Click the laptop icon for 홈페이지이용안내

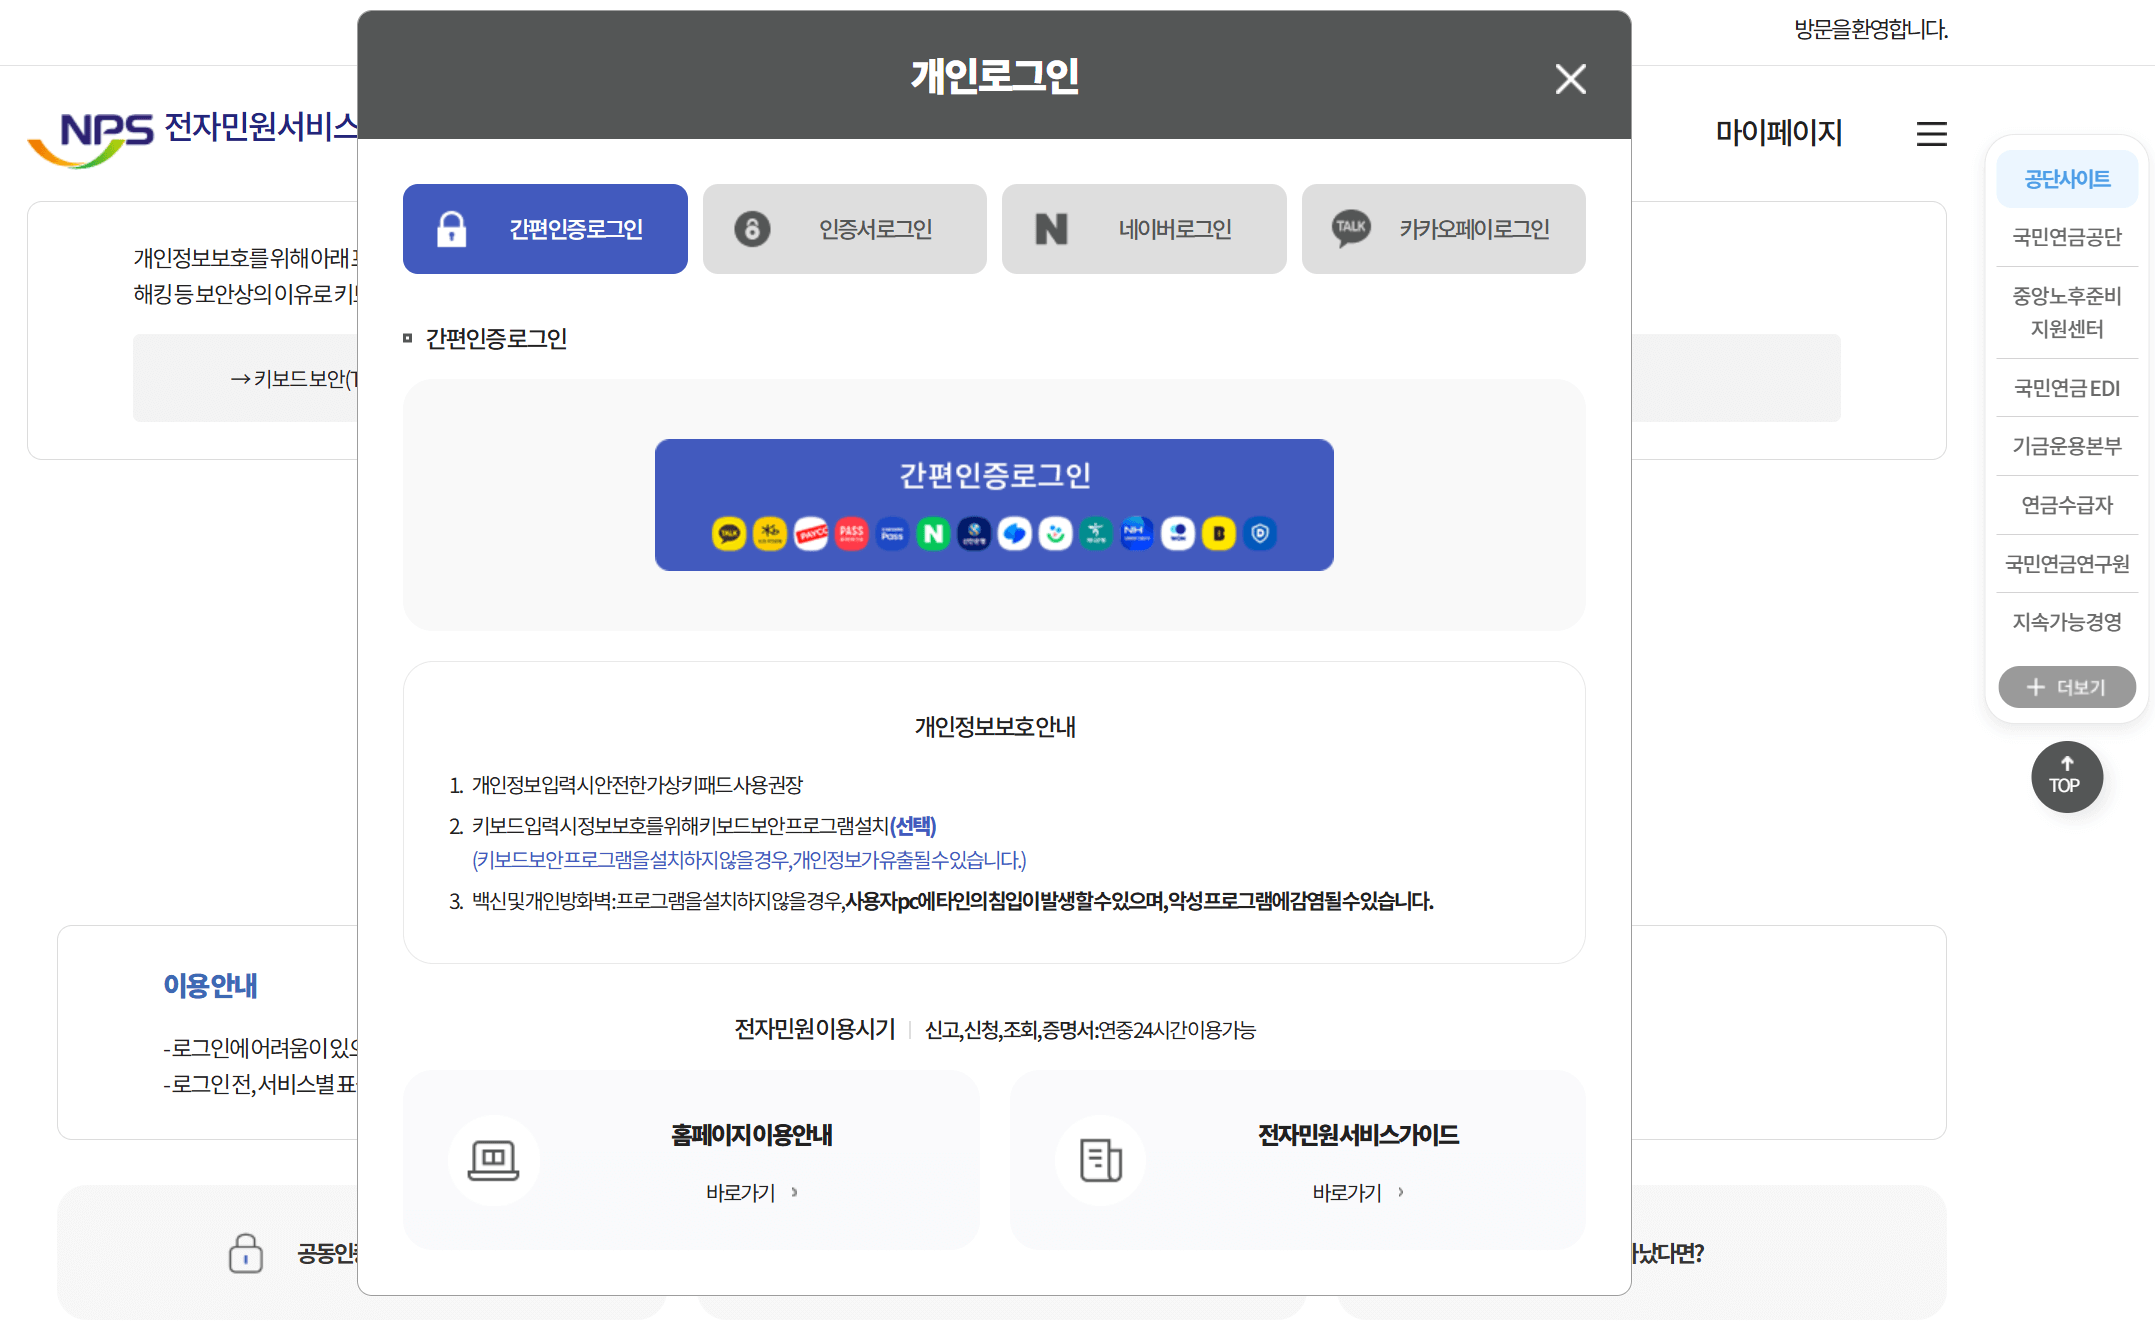tap(494, 1160)
